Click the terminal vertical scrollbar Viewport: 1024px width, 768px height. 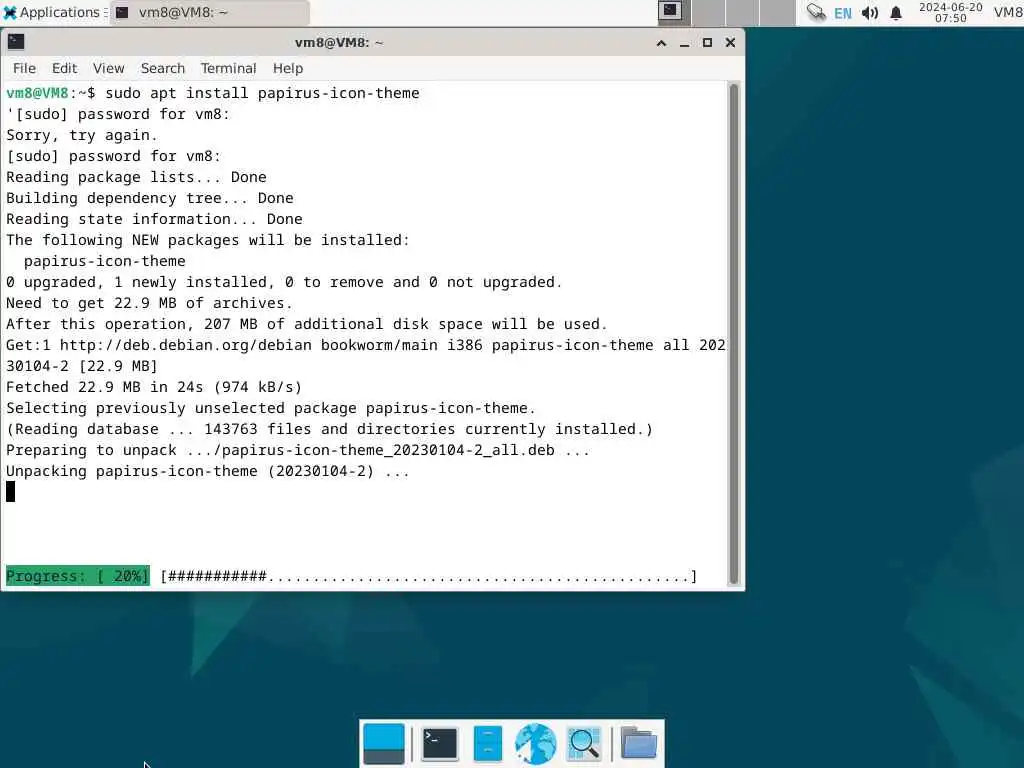pos(734,334)
